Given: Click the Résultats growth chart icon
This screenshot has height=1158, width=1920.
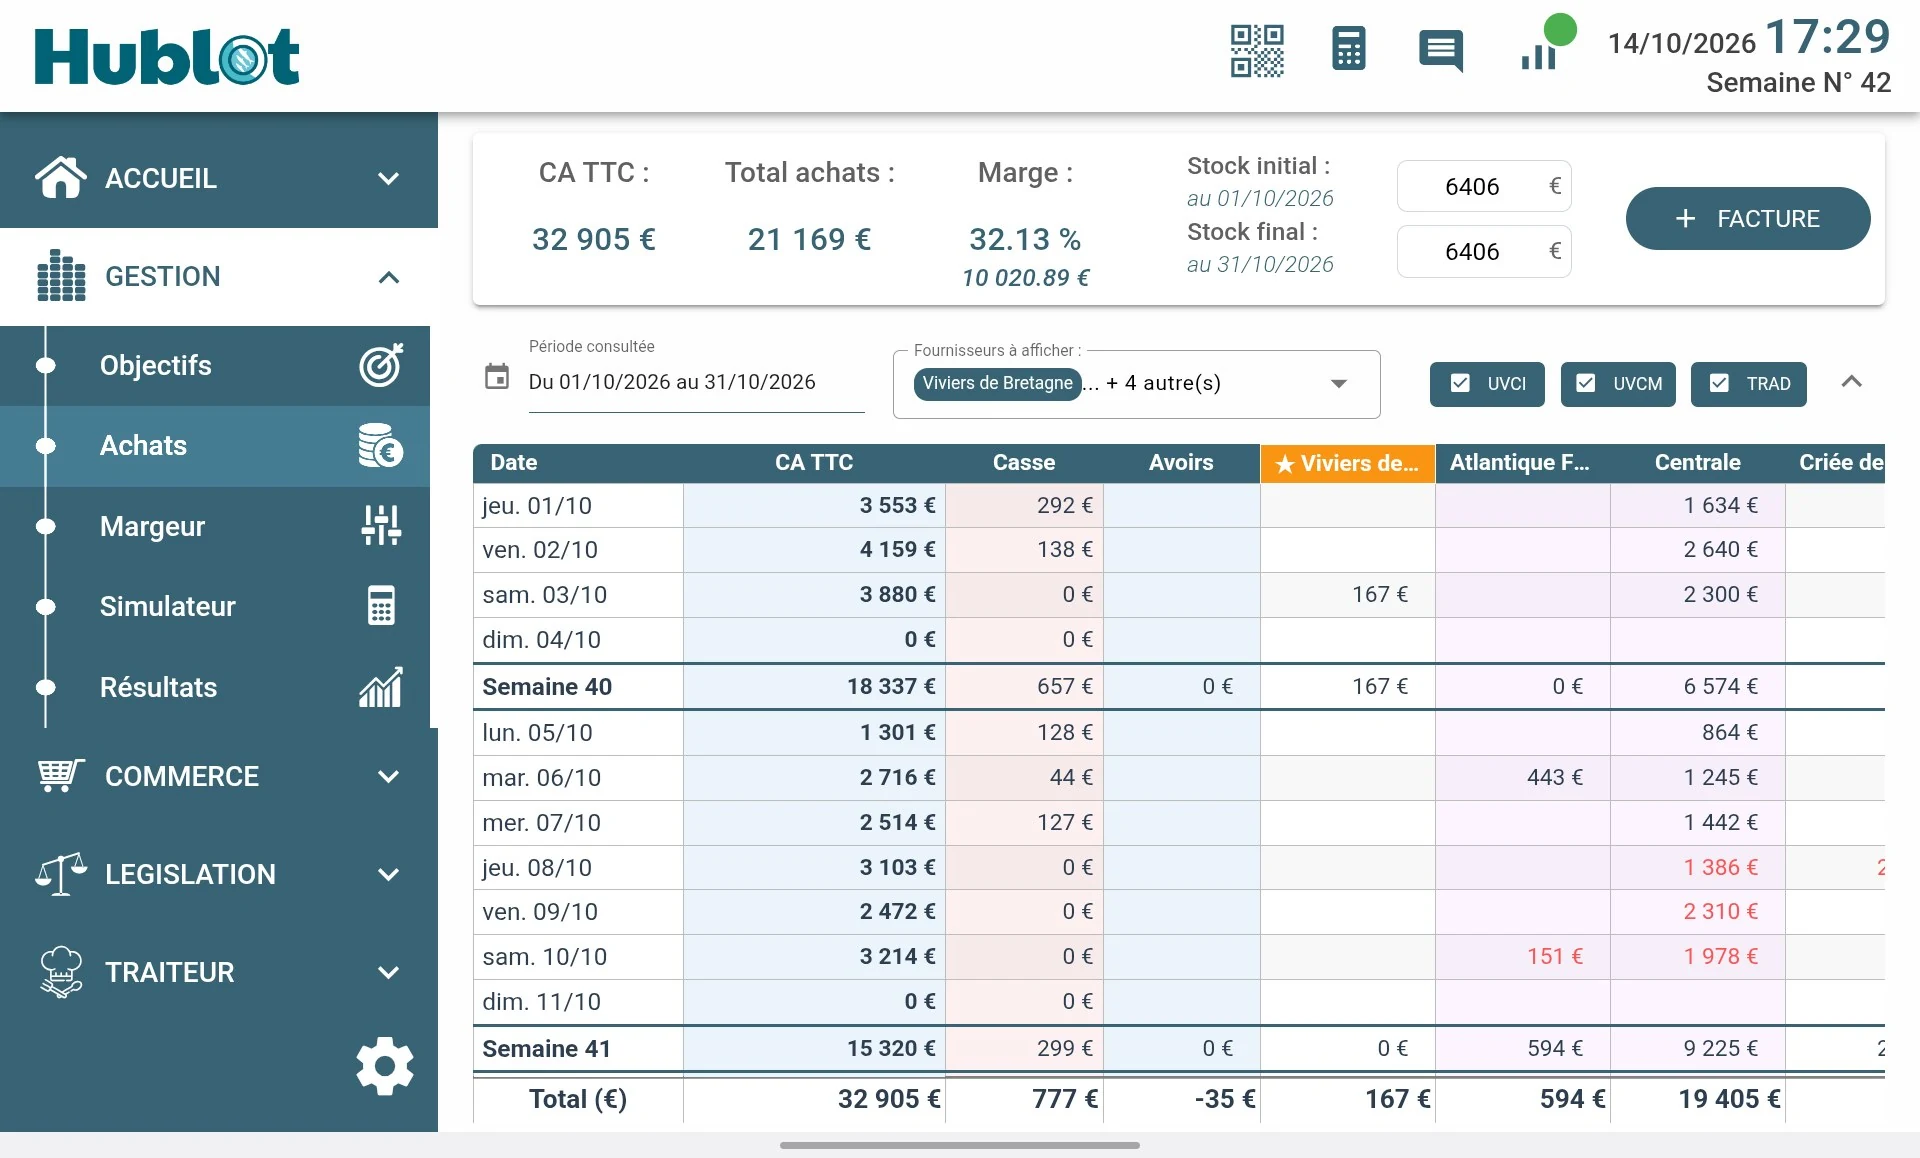Looking at the screenshot, I should coord(381,687).
